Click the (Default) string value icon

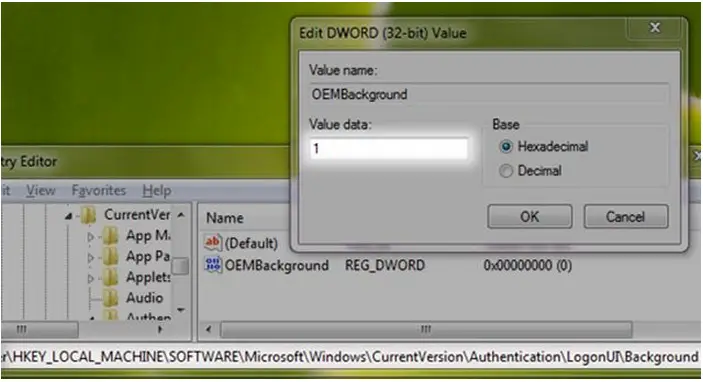(x=213, y=243)
